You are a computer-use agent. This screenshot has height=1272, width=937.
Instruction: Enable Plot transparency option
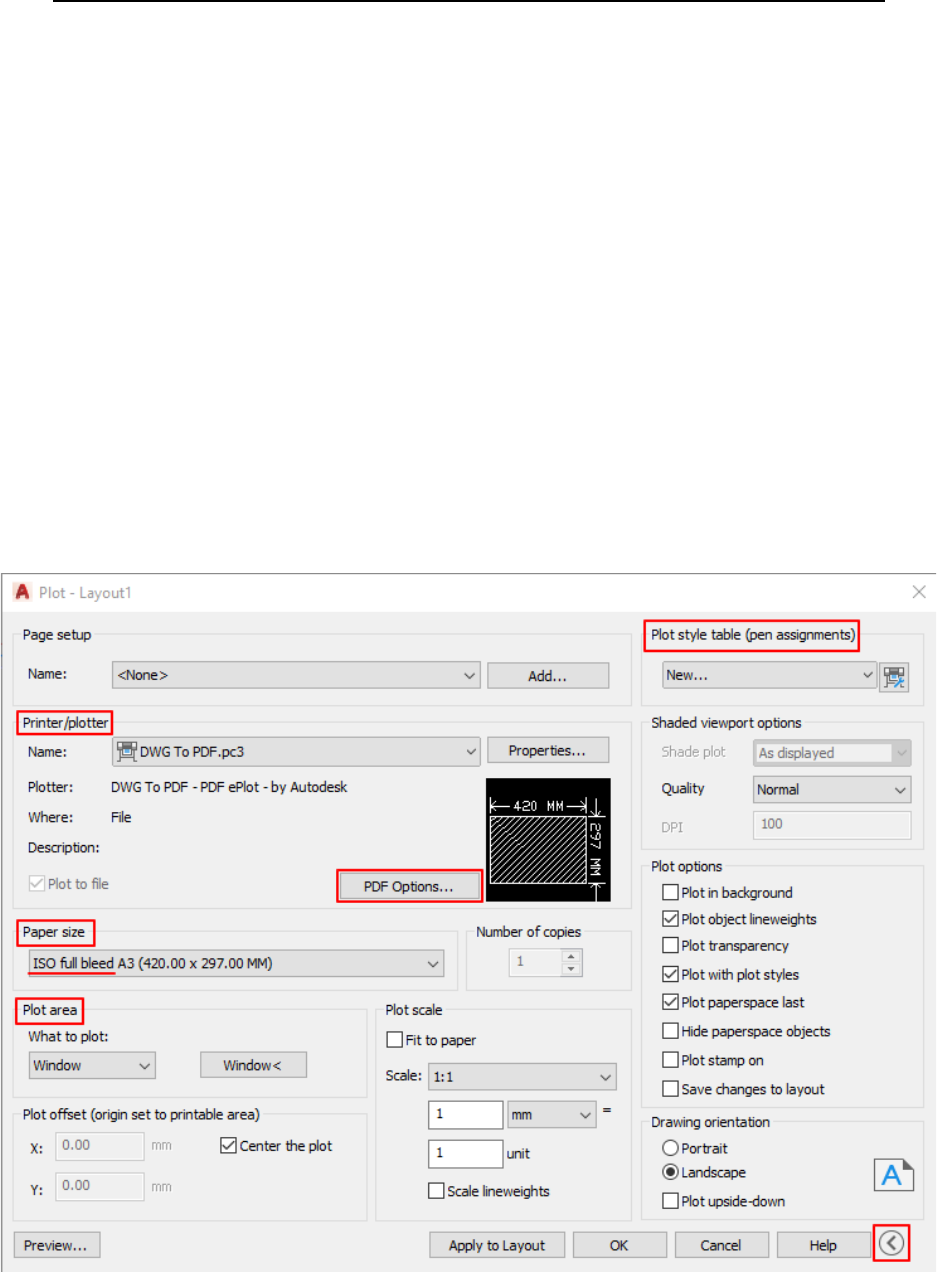coord(725,946)
